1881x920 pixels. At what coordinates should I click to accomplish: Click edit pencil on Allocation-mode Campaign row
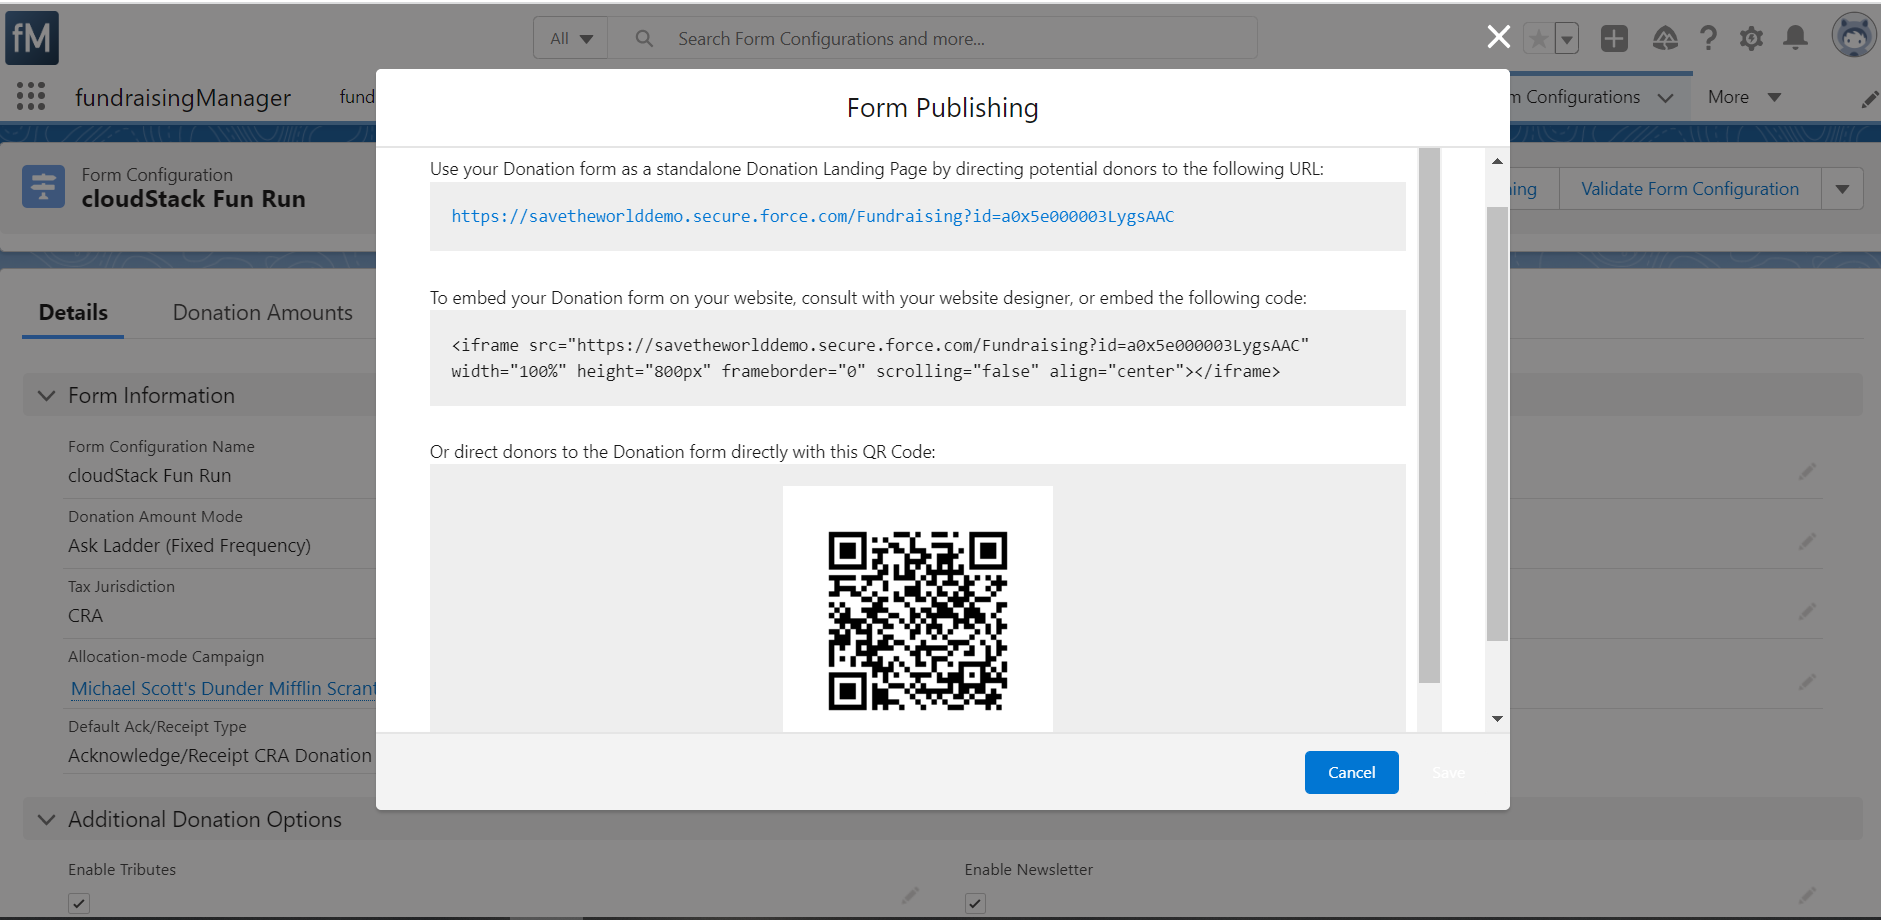click(x=1807, y=682)
